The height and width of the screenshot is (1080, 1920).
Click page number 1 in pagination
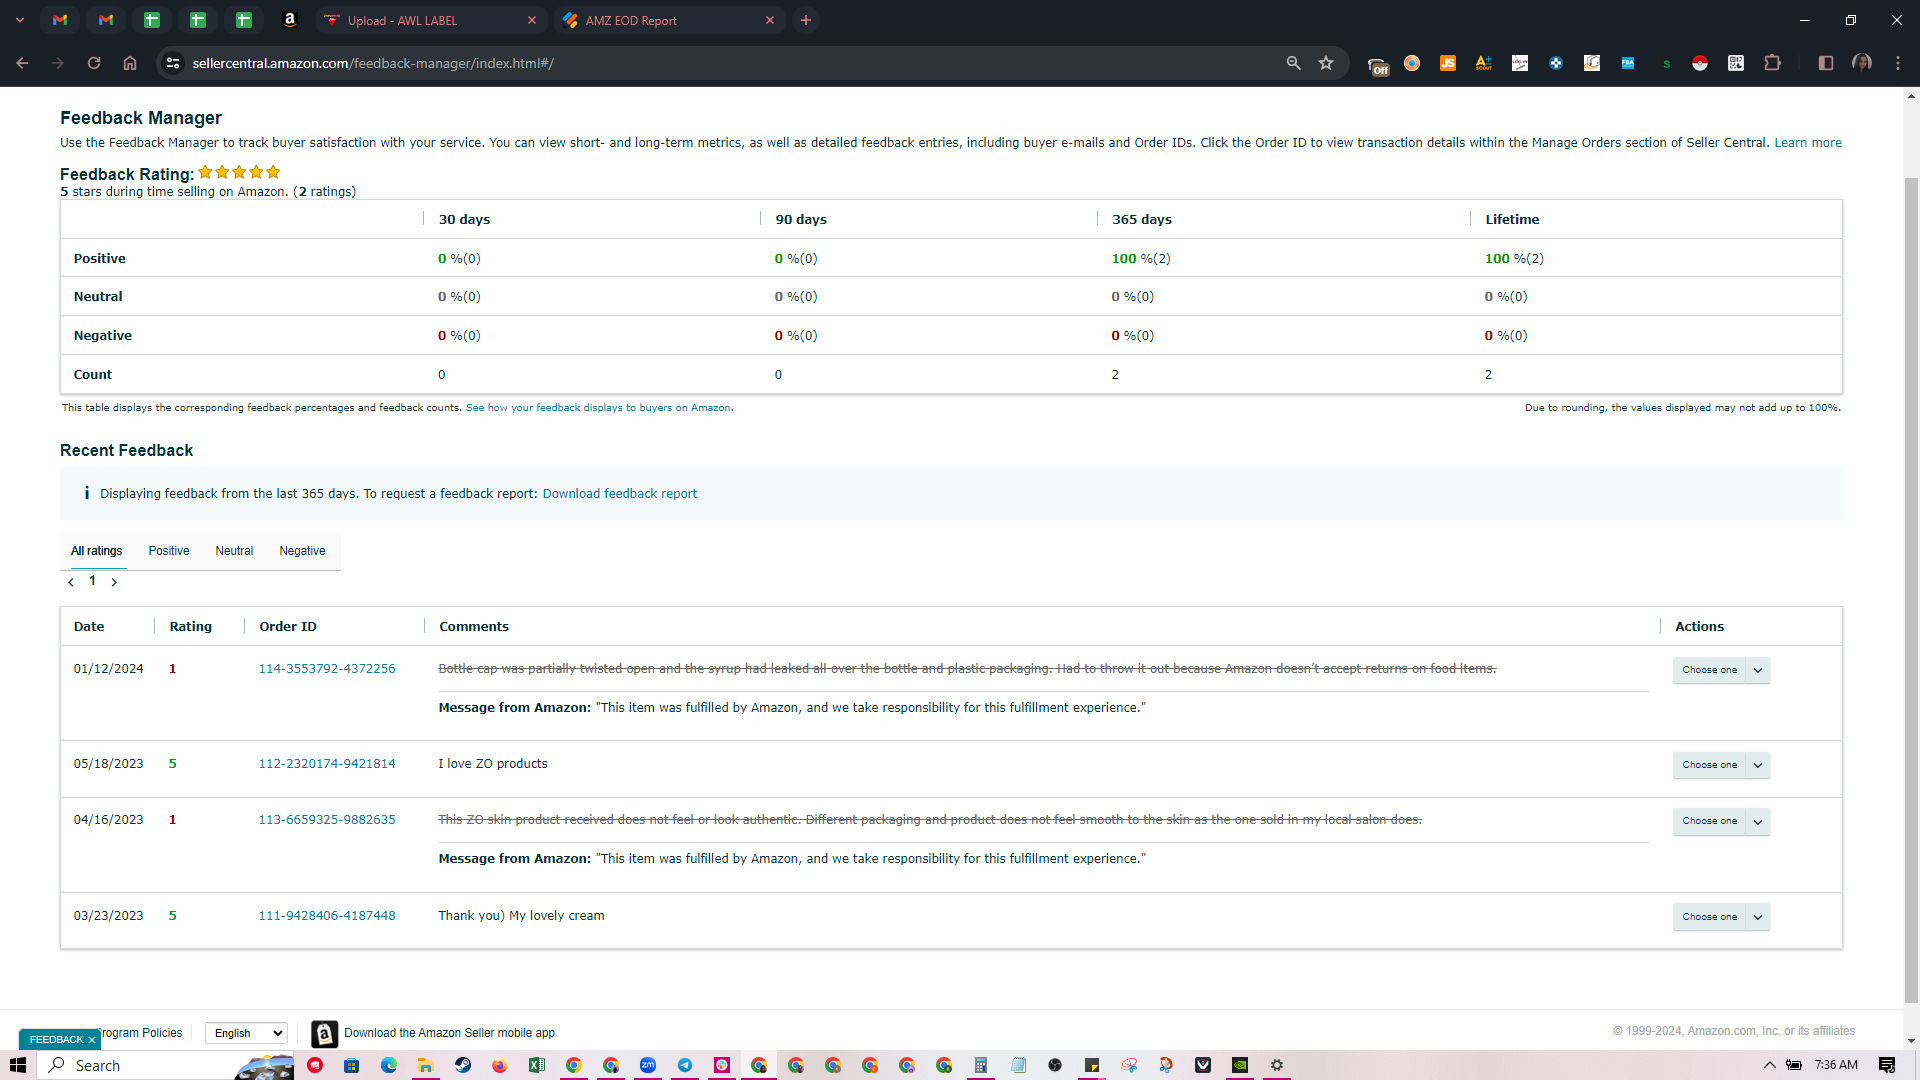click(93, 581)
